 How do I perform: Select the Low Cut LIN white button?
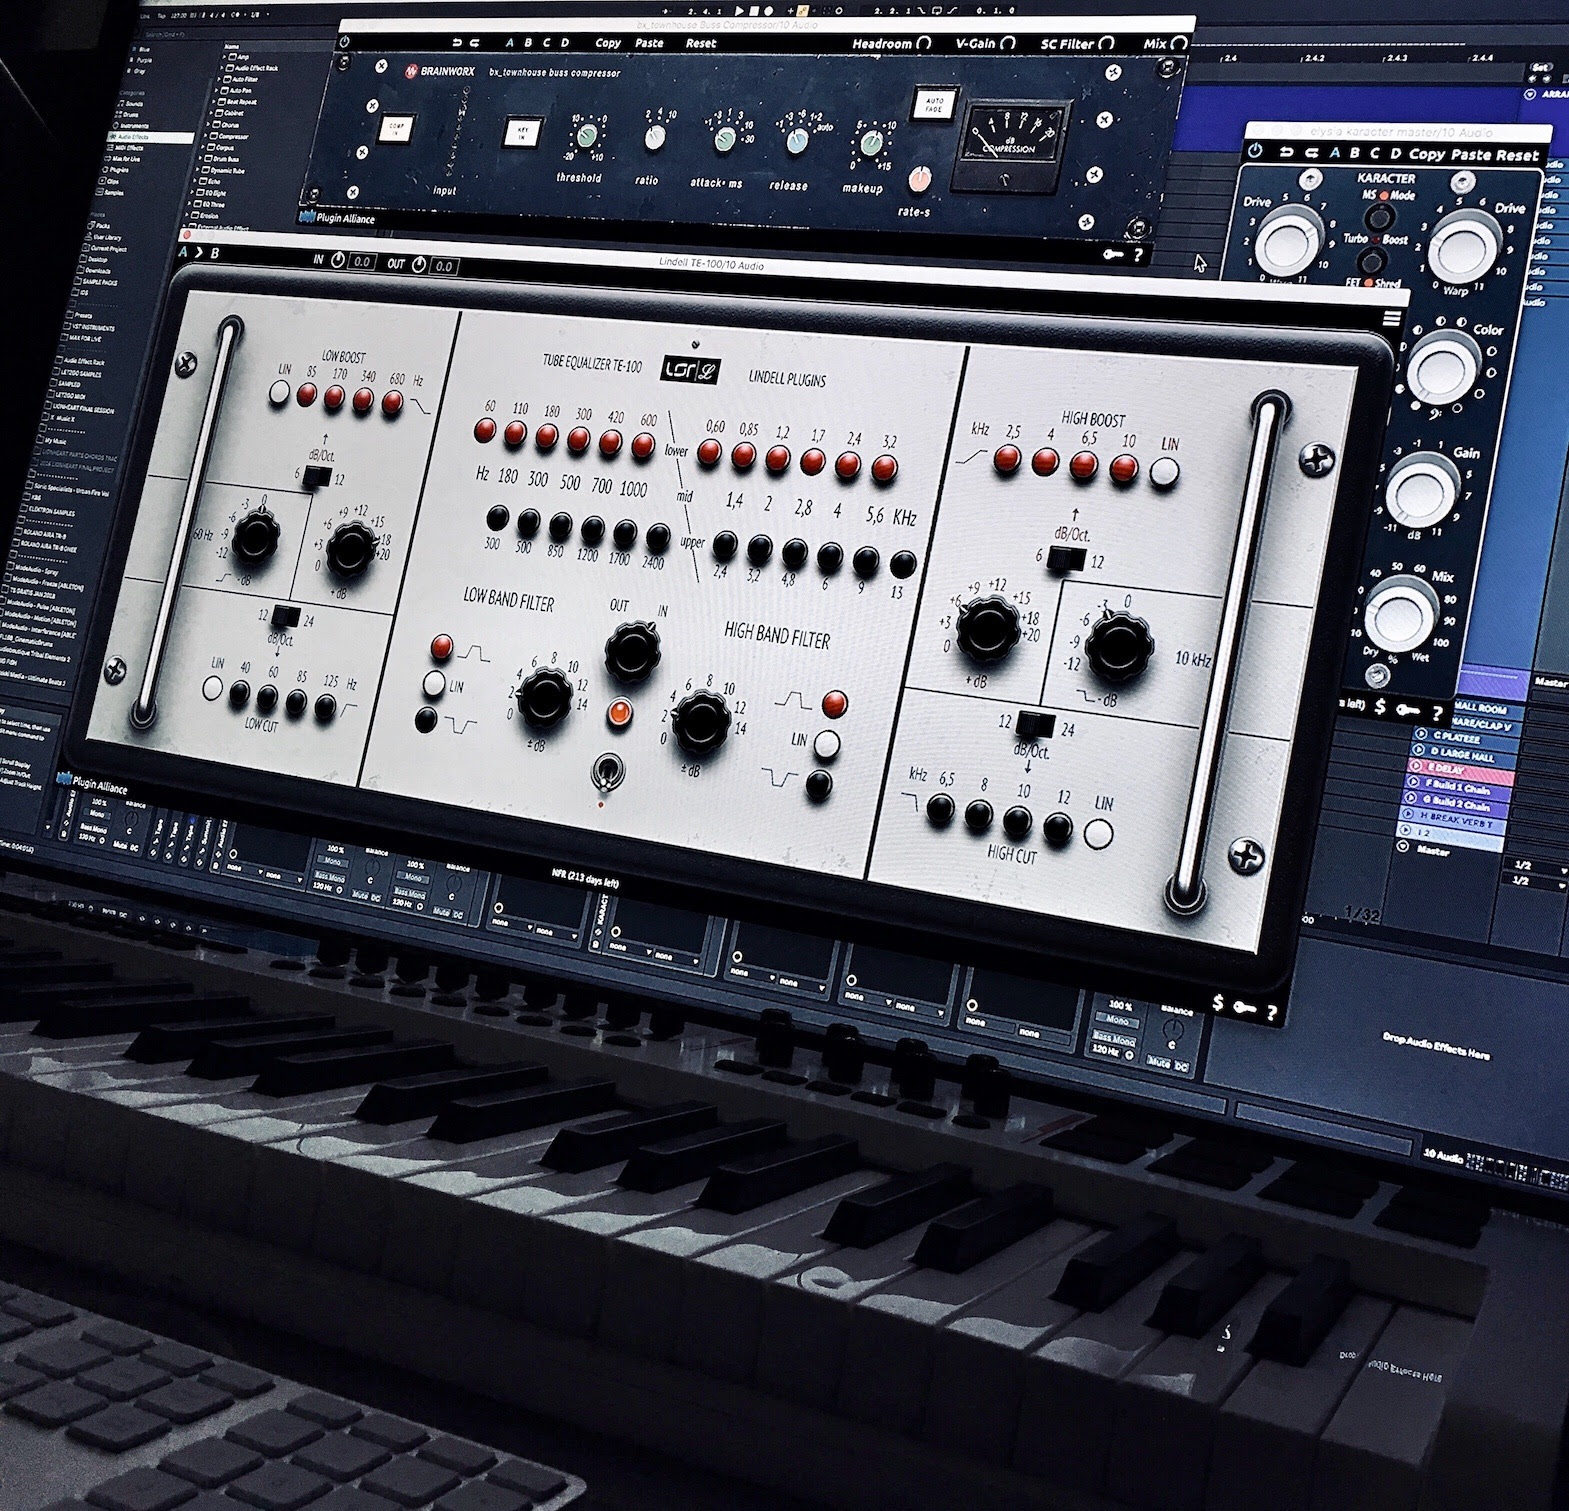[213, 688]
